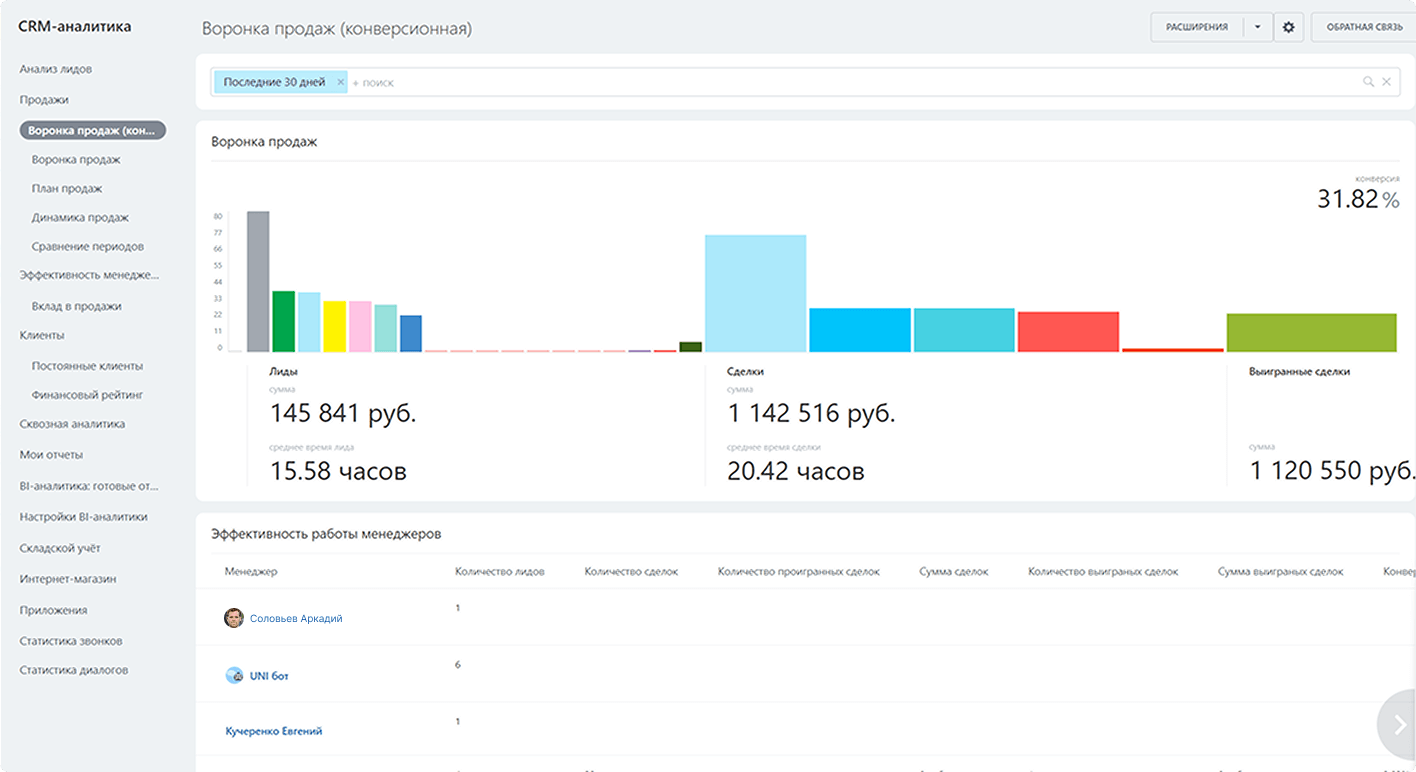Clear the filter bar with X icon
This screenshot has width=1416, height=772.
1386,82
